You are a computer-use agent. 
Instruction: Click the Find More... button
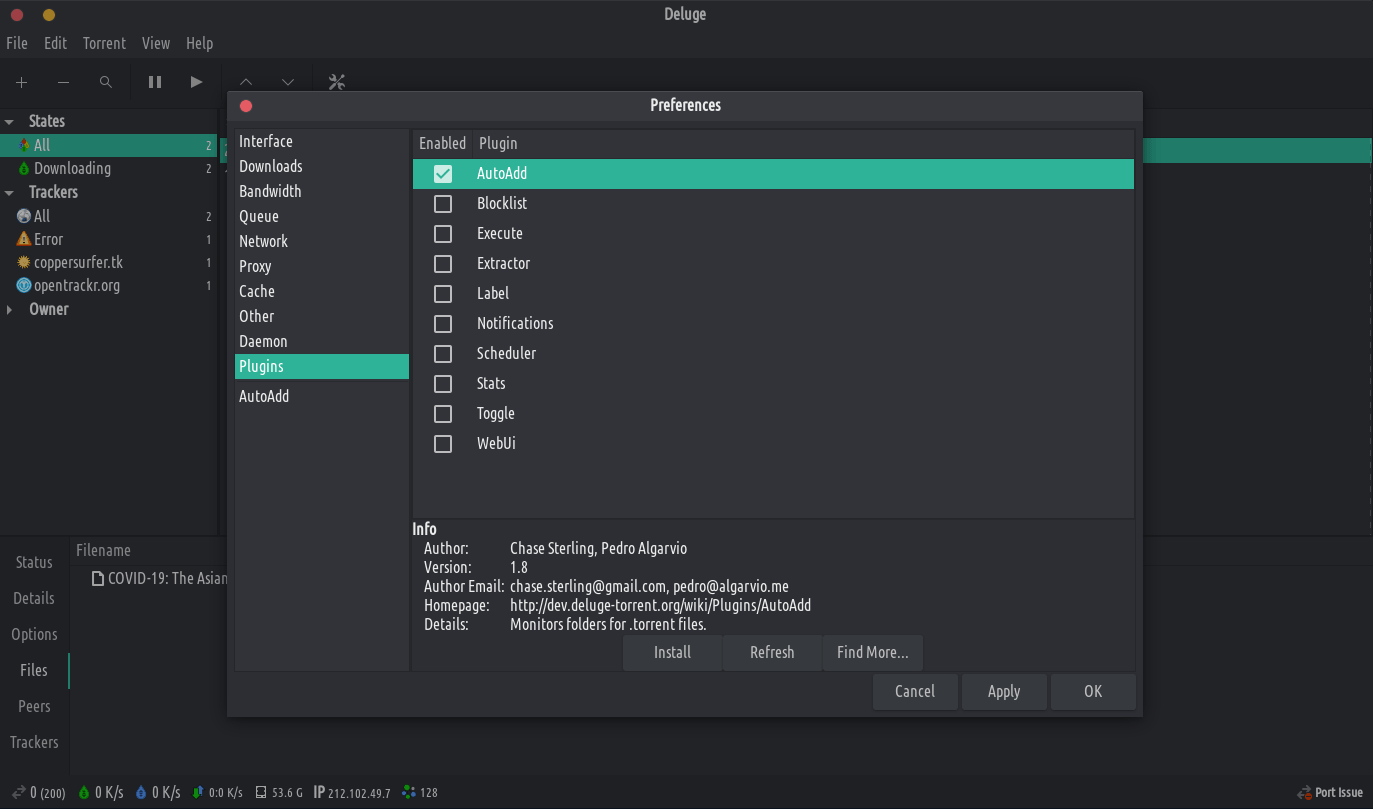[872, 652]
